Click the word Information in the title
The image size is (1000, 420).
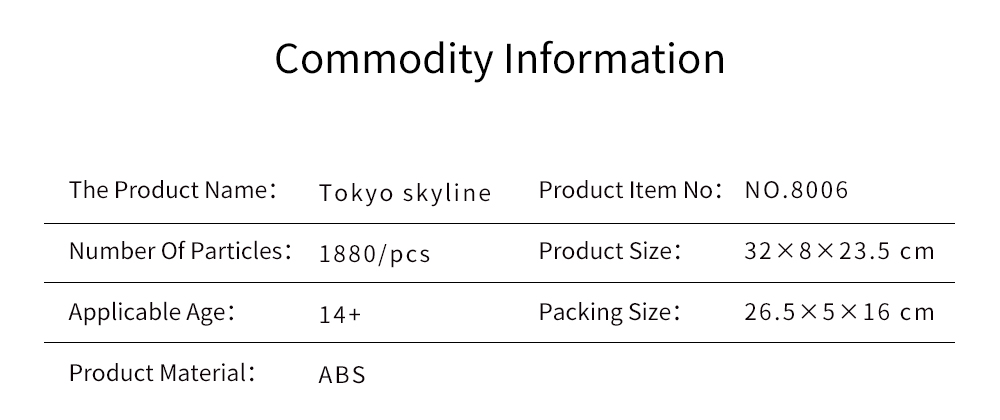(x=614, y=57)
